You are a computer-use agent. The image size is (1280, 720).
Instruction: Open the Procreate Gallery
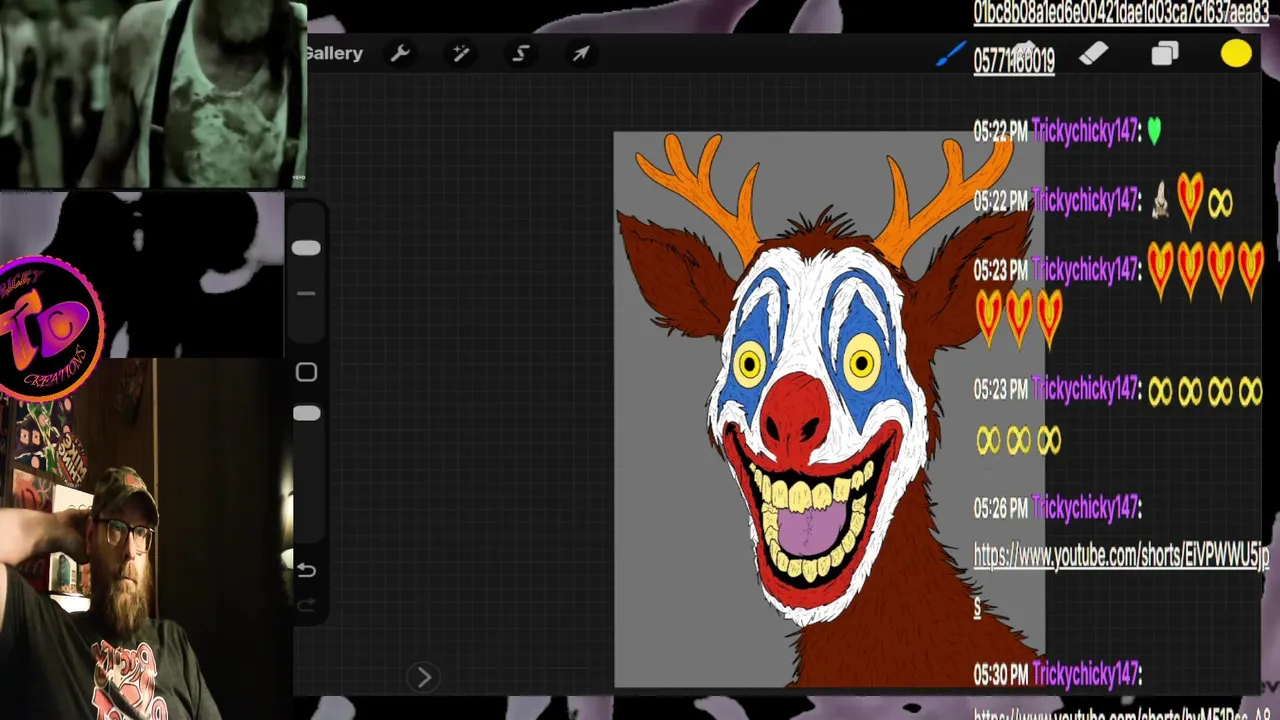(334, 54)
